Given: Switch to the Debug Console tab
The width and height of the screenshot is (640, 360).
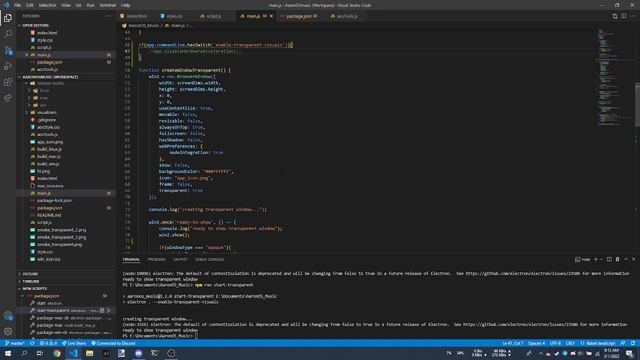Looking at the screenshot, I should tap(209, 260).
